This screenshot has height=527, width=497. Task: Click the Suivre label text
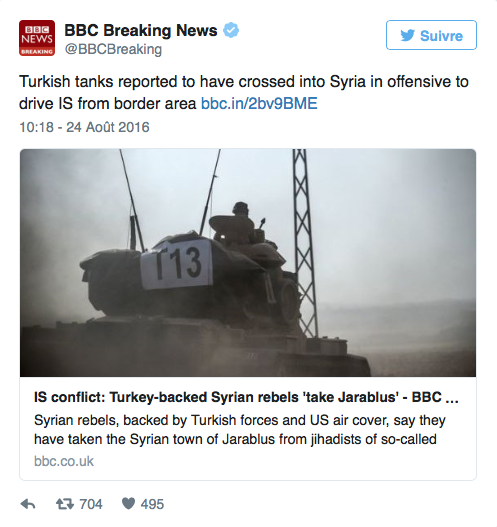[441, 36]
